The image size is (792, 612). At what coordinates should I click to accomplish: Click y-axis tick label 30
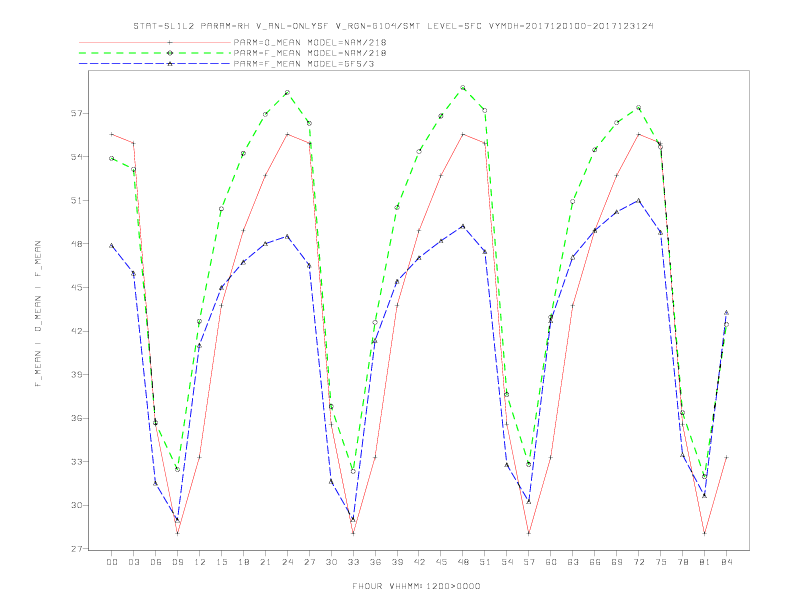pos(76,505)
